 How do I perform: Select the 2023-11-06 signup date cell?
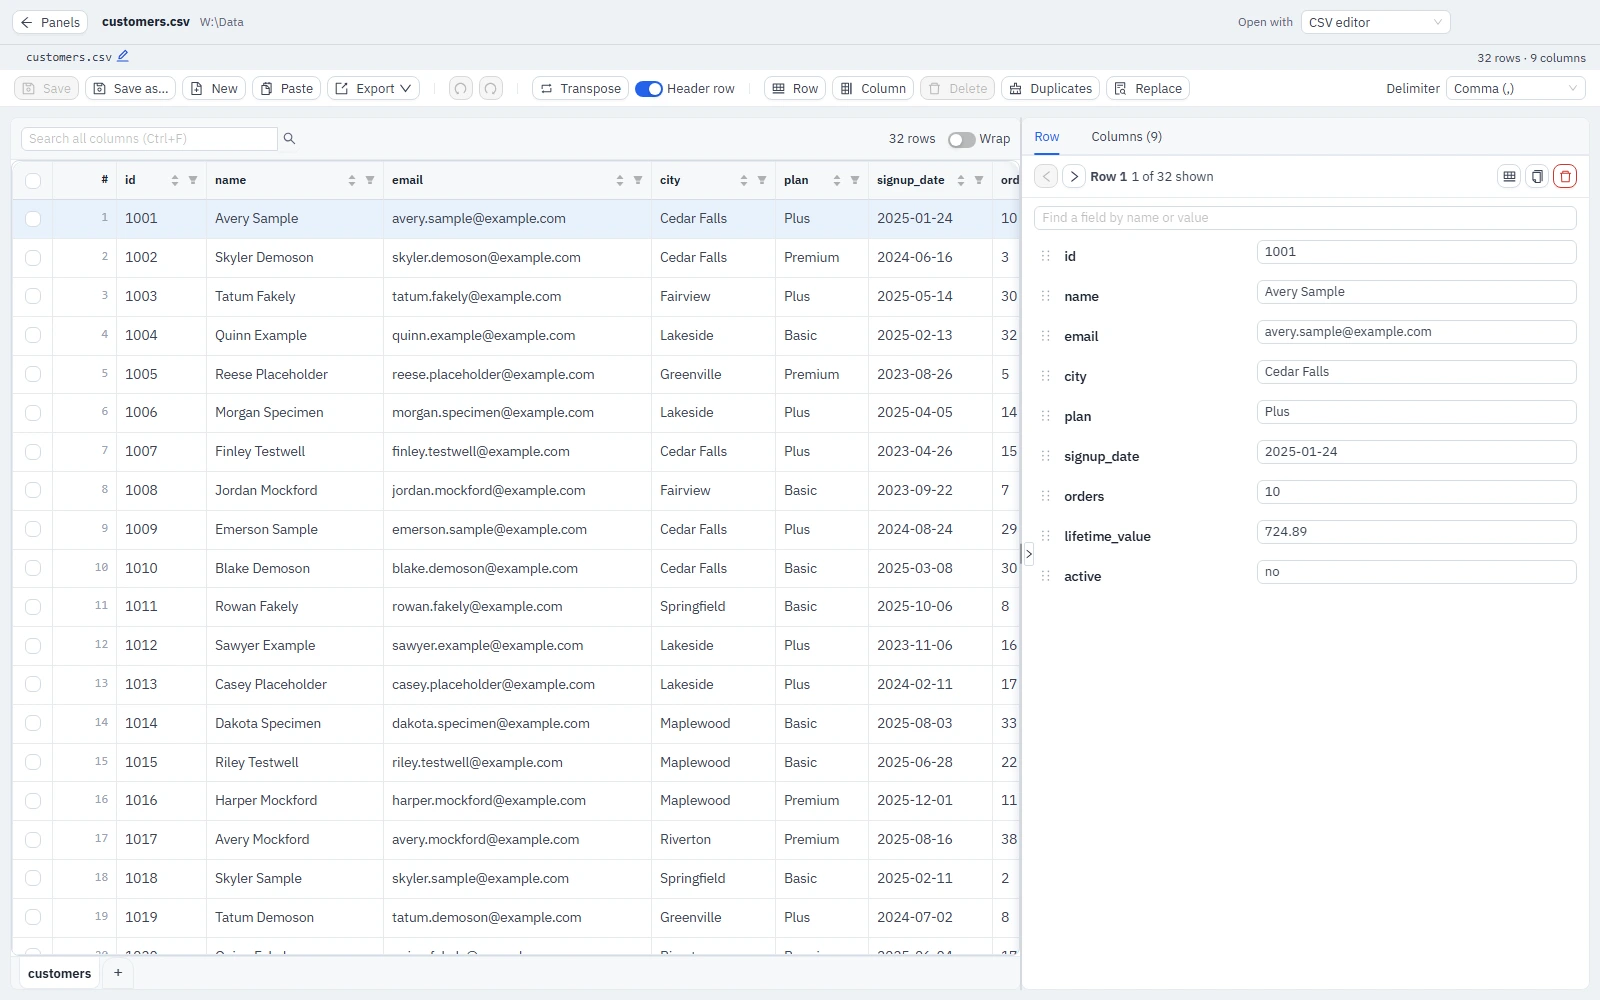coord(930,645)
